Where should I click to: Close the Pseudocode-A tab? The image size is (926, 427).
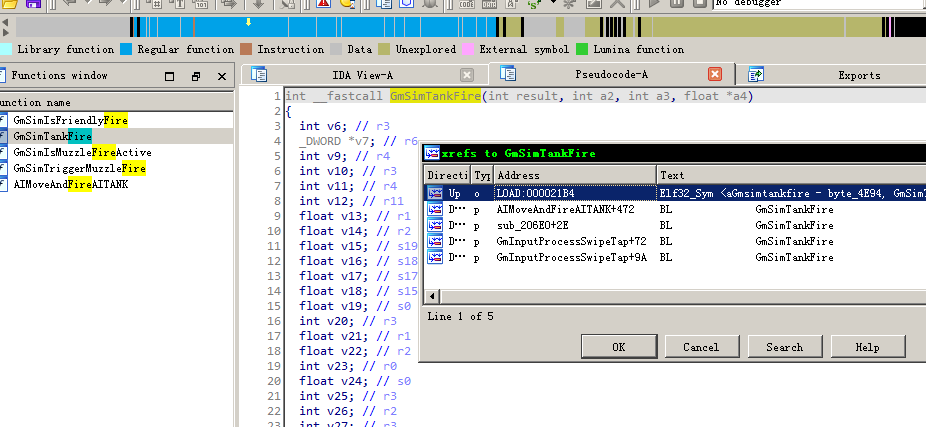point(715,74)
